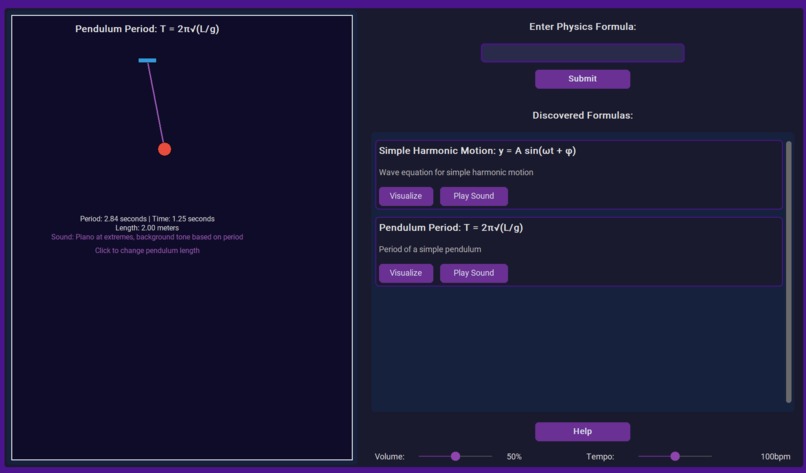Click the blue pendulum pivot bar
The image size is (806, 473).
147,60
